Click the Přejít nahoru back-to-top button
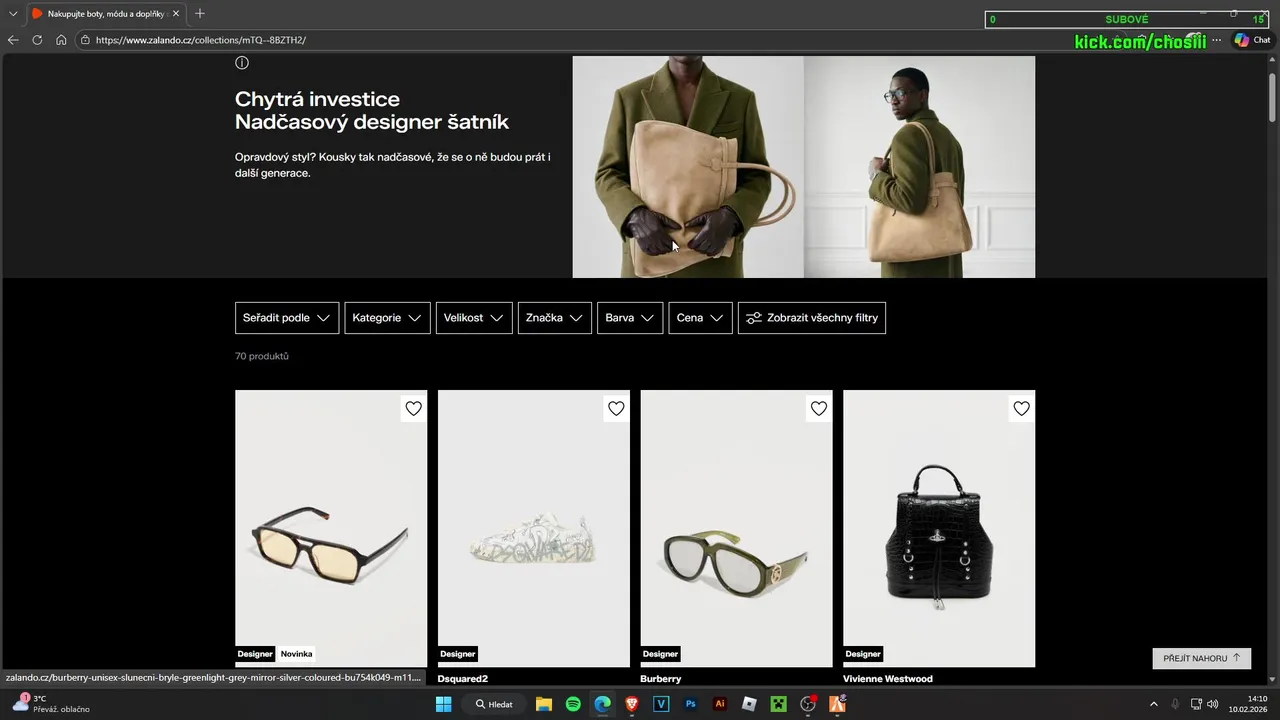This screenshot has width=1280, height=720. coord(1201,658)
